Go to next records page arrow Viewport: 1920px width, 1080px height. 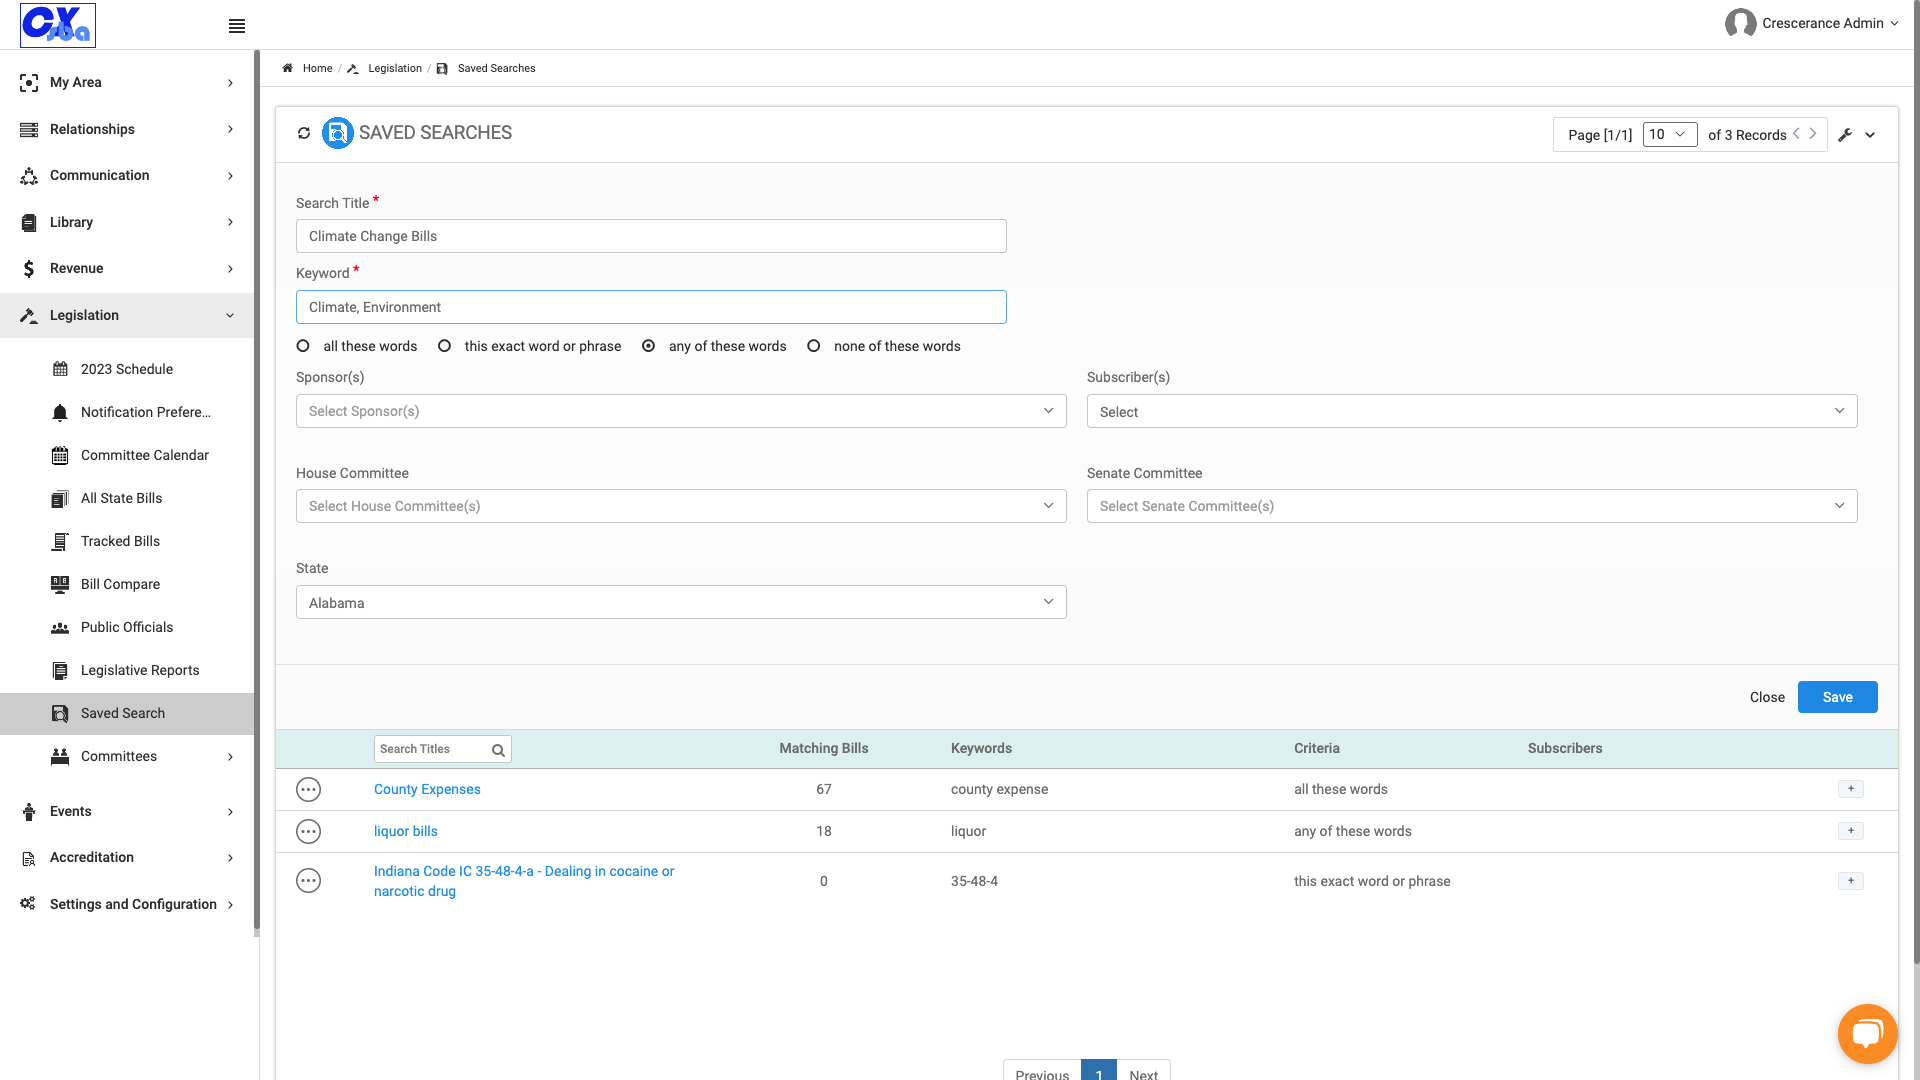(1813, 133)
